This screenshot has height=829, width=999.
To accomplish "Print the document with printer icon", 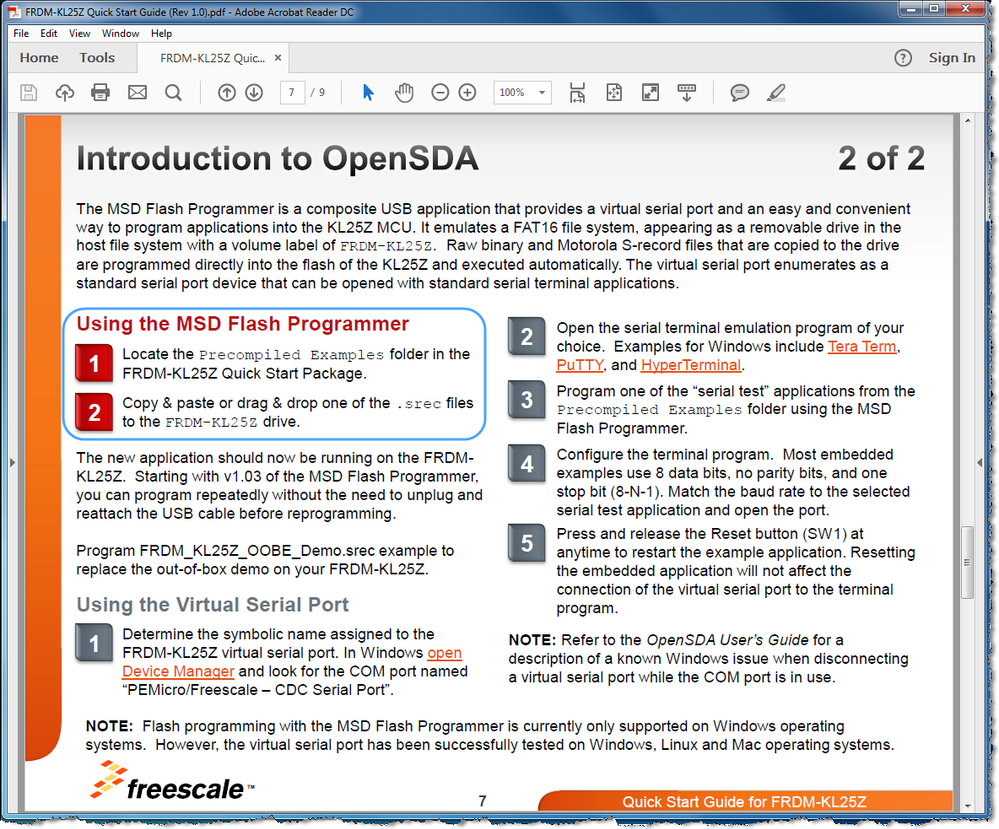I will 100,92.
